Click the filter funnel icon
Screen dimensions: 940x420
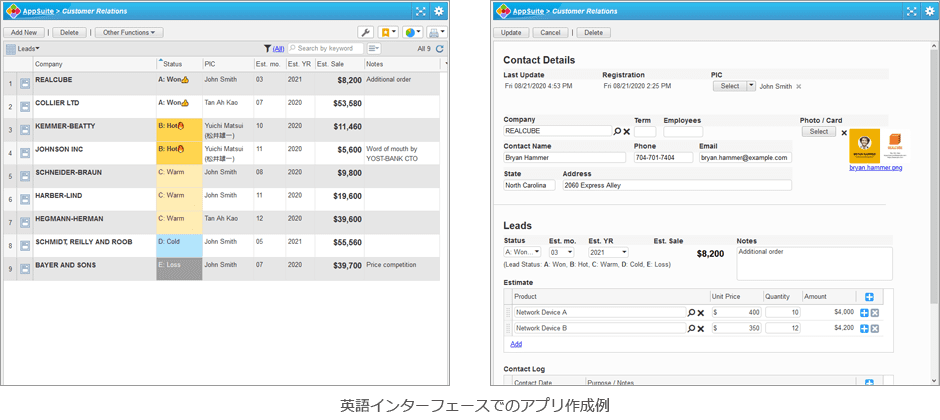(267, 48)
